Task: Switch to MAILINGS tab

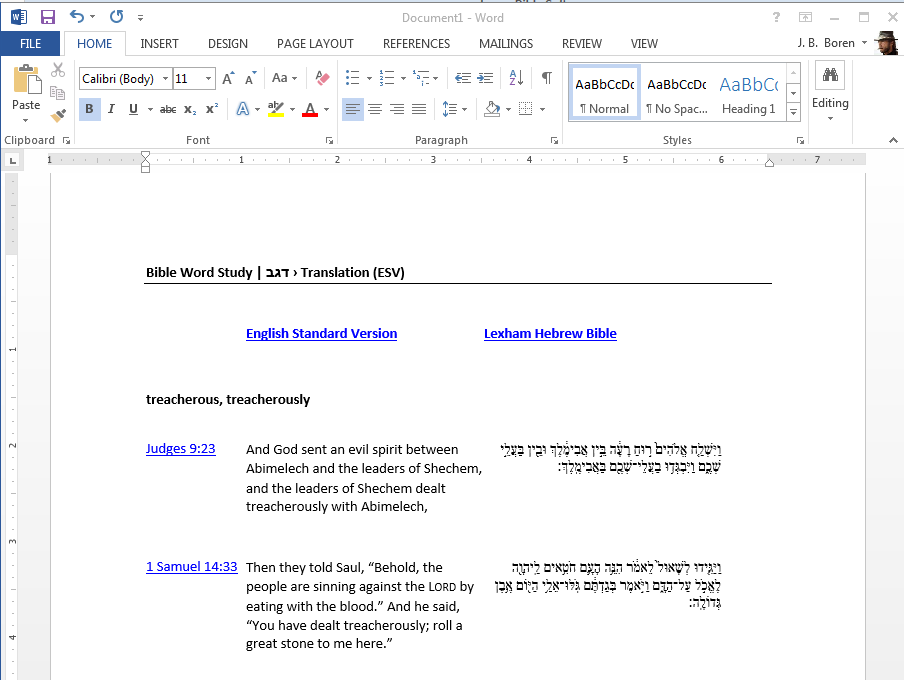Action: coord(506,44)
